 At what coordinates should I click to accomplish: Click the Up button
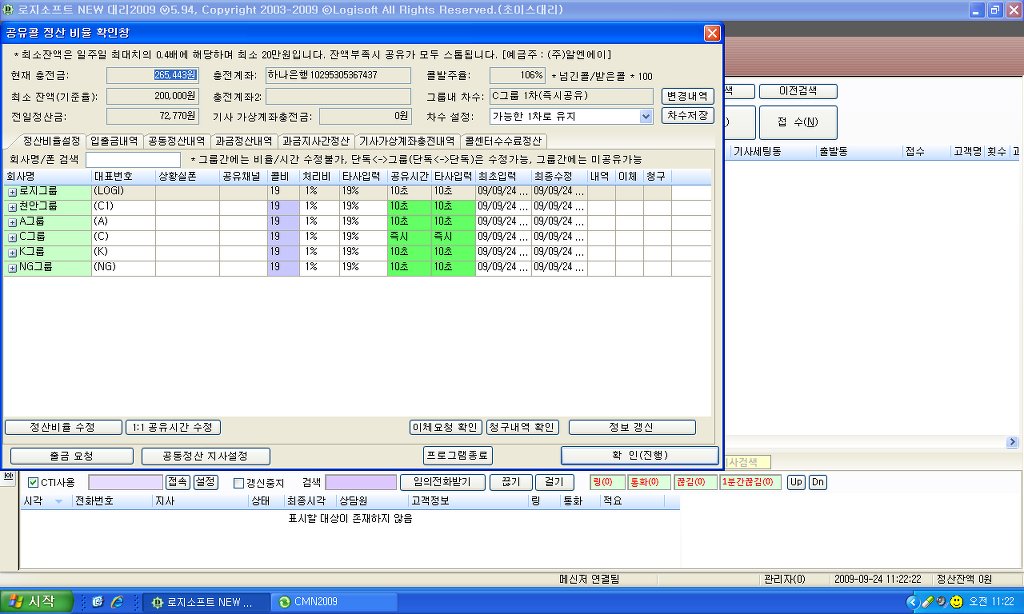tap(795, 482)
